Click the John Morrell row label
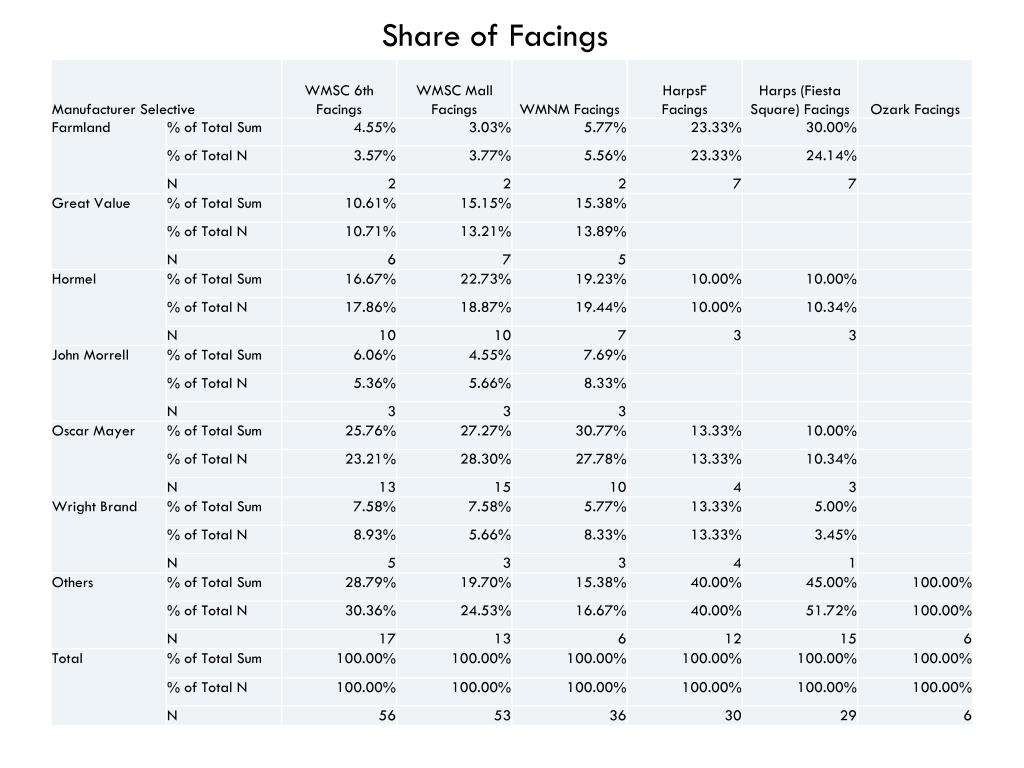This screenshot has width=1024, height=768. 90,355
